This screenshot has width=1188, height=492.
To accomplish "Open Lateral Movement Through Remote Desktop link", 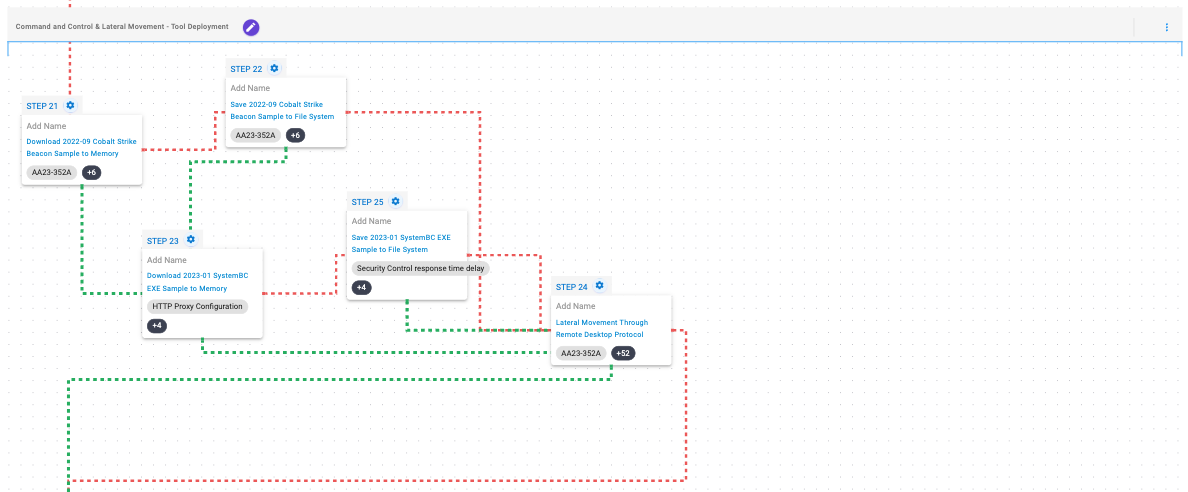I will (x=601, y=328).
